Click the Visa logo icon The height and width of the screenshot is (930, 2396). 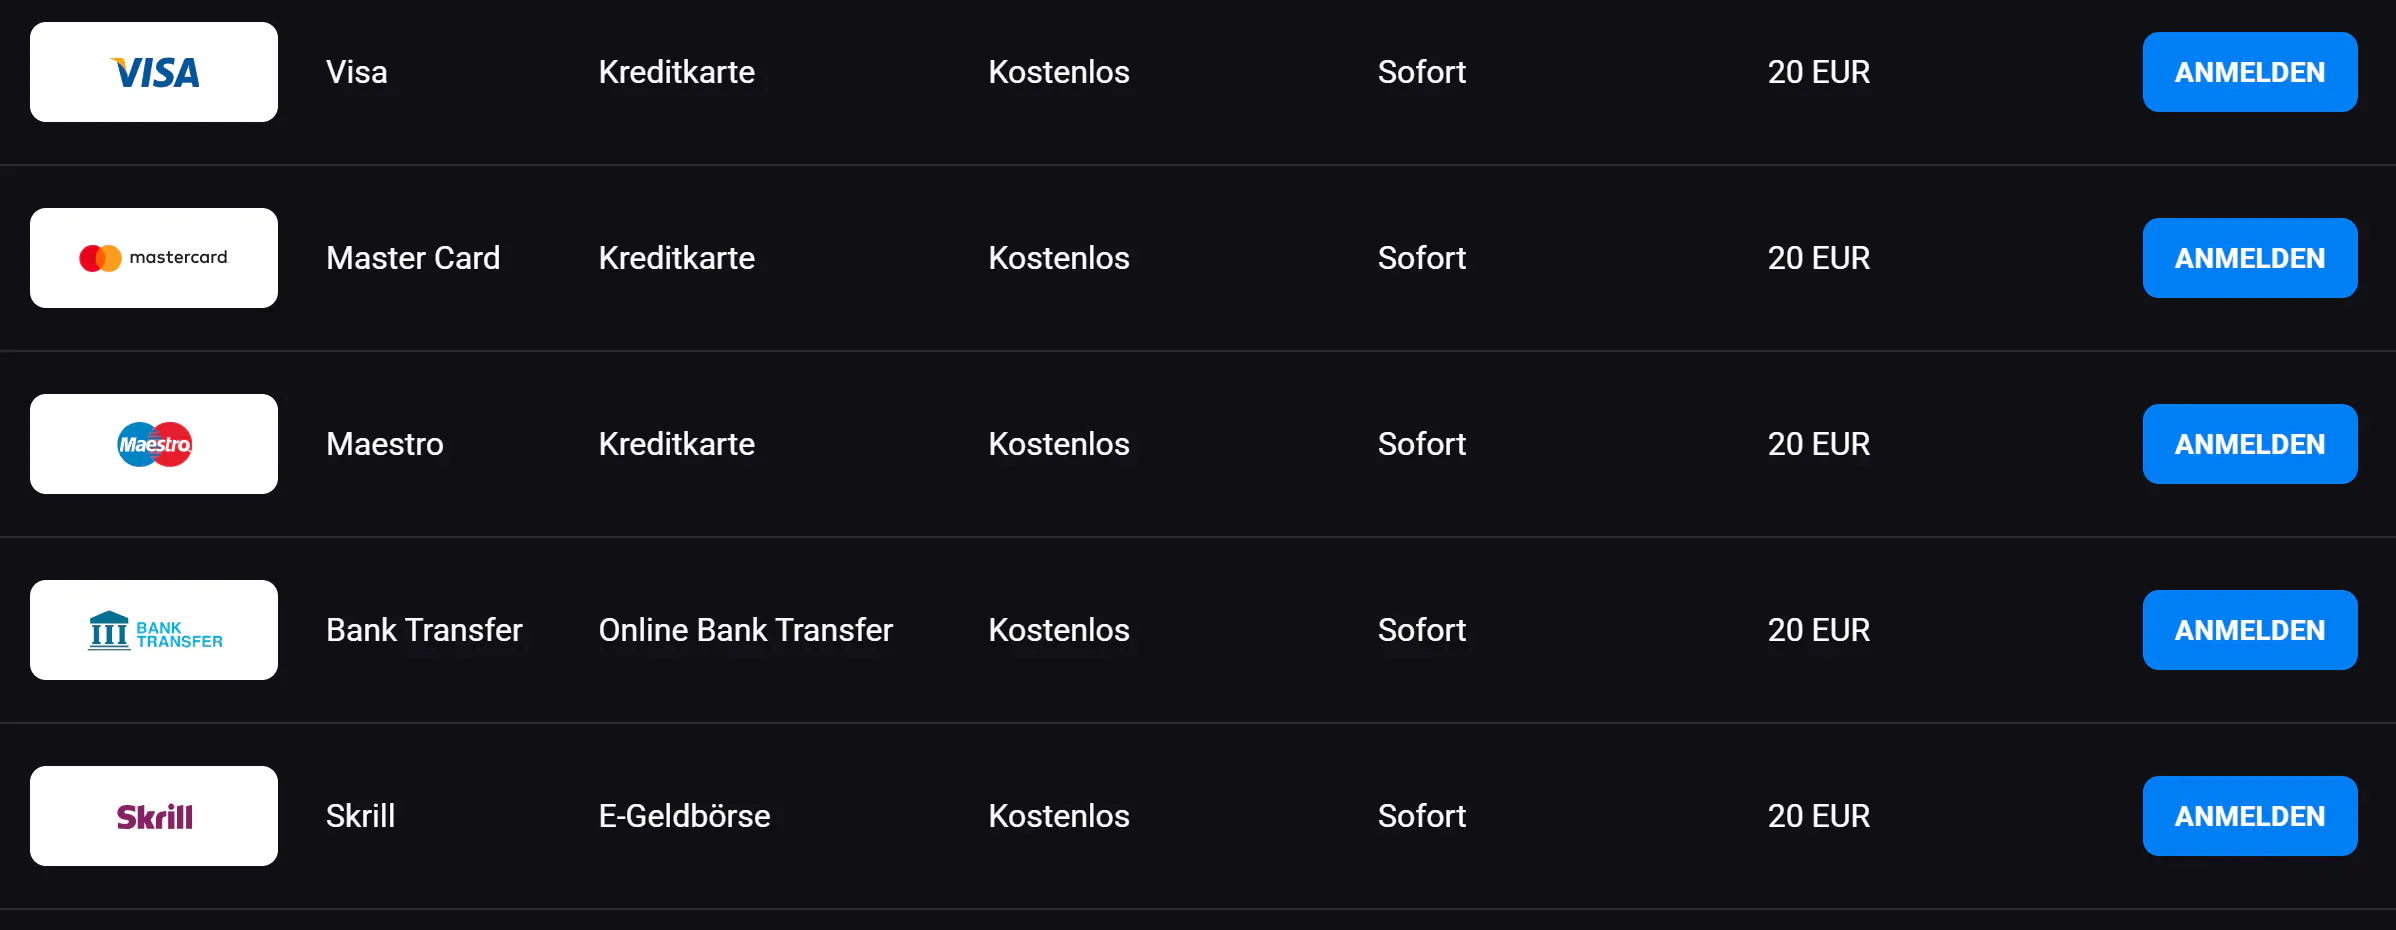pos(154,72)
